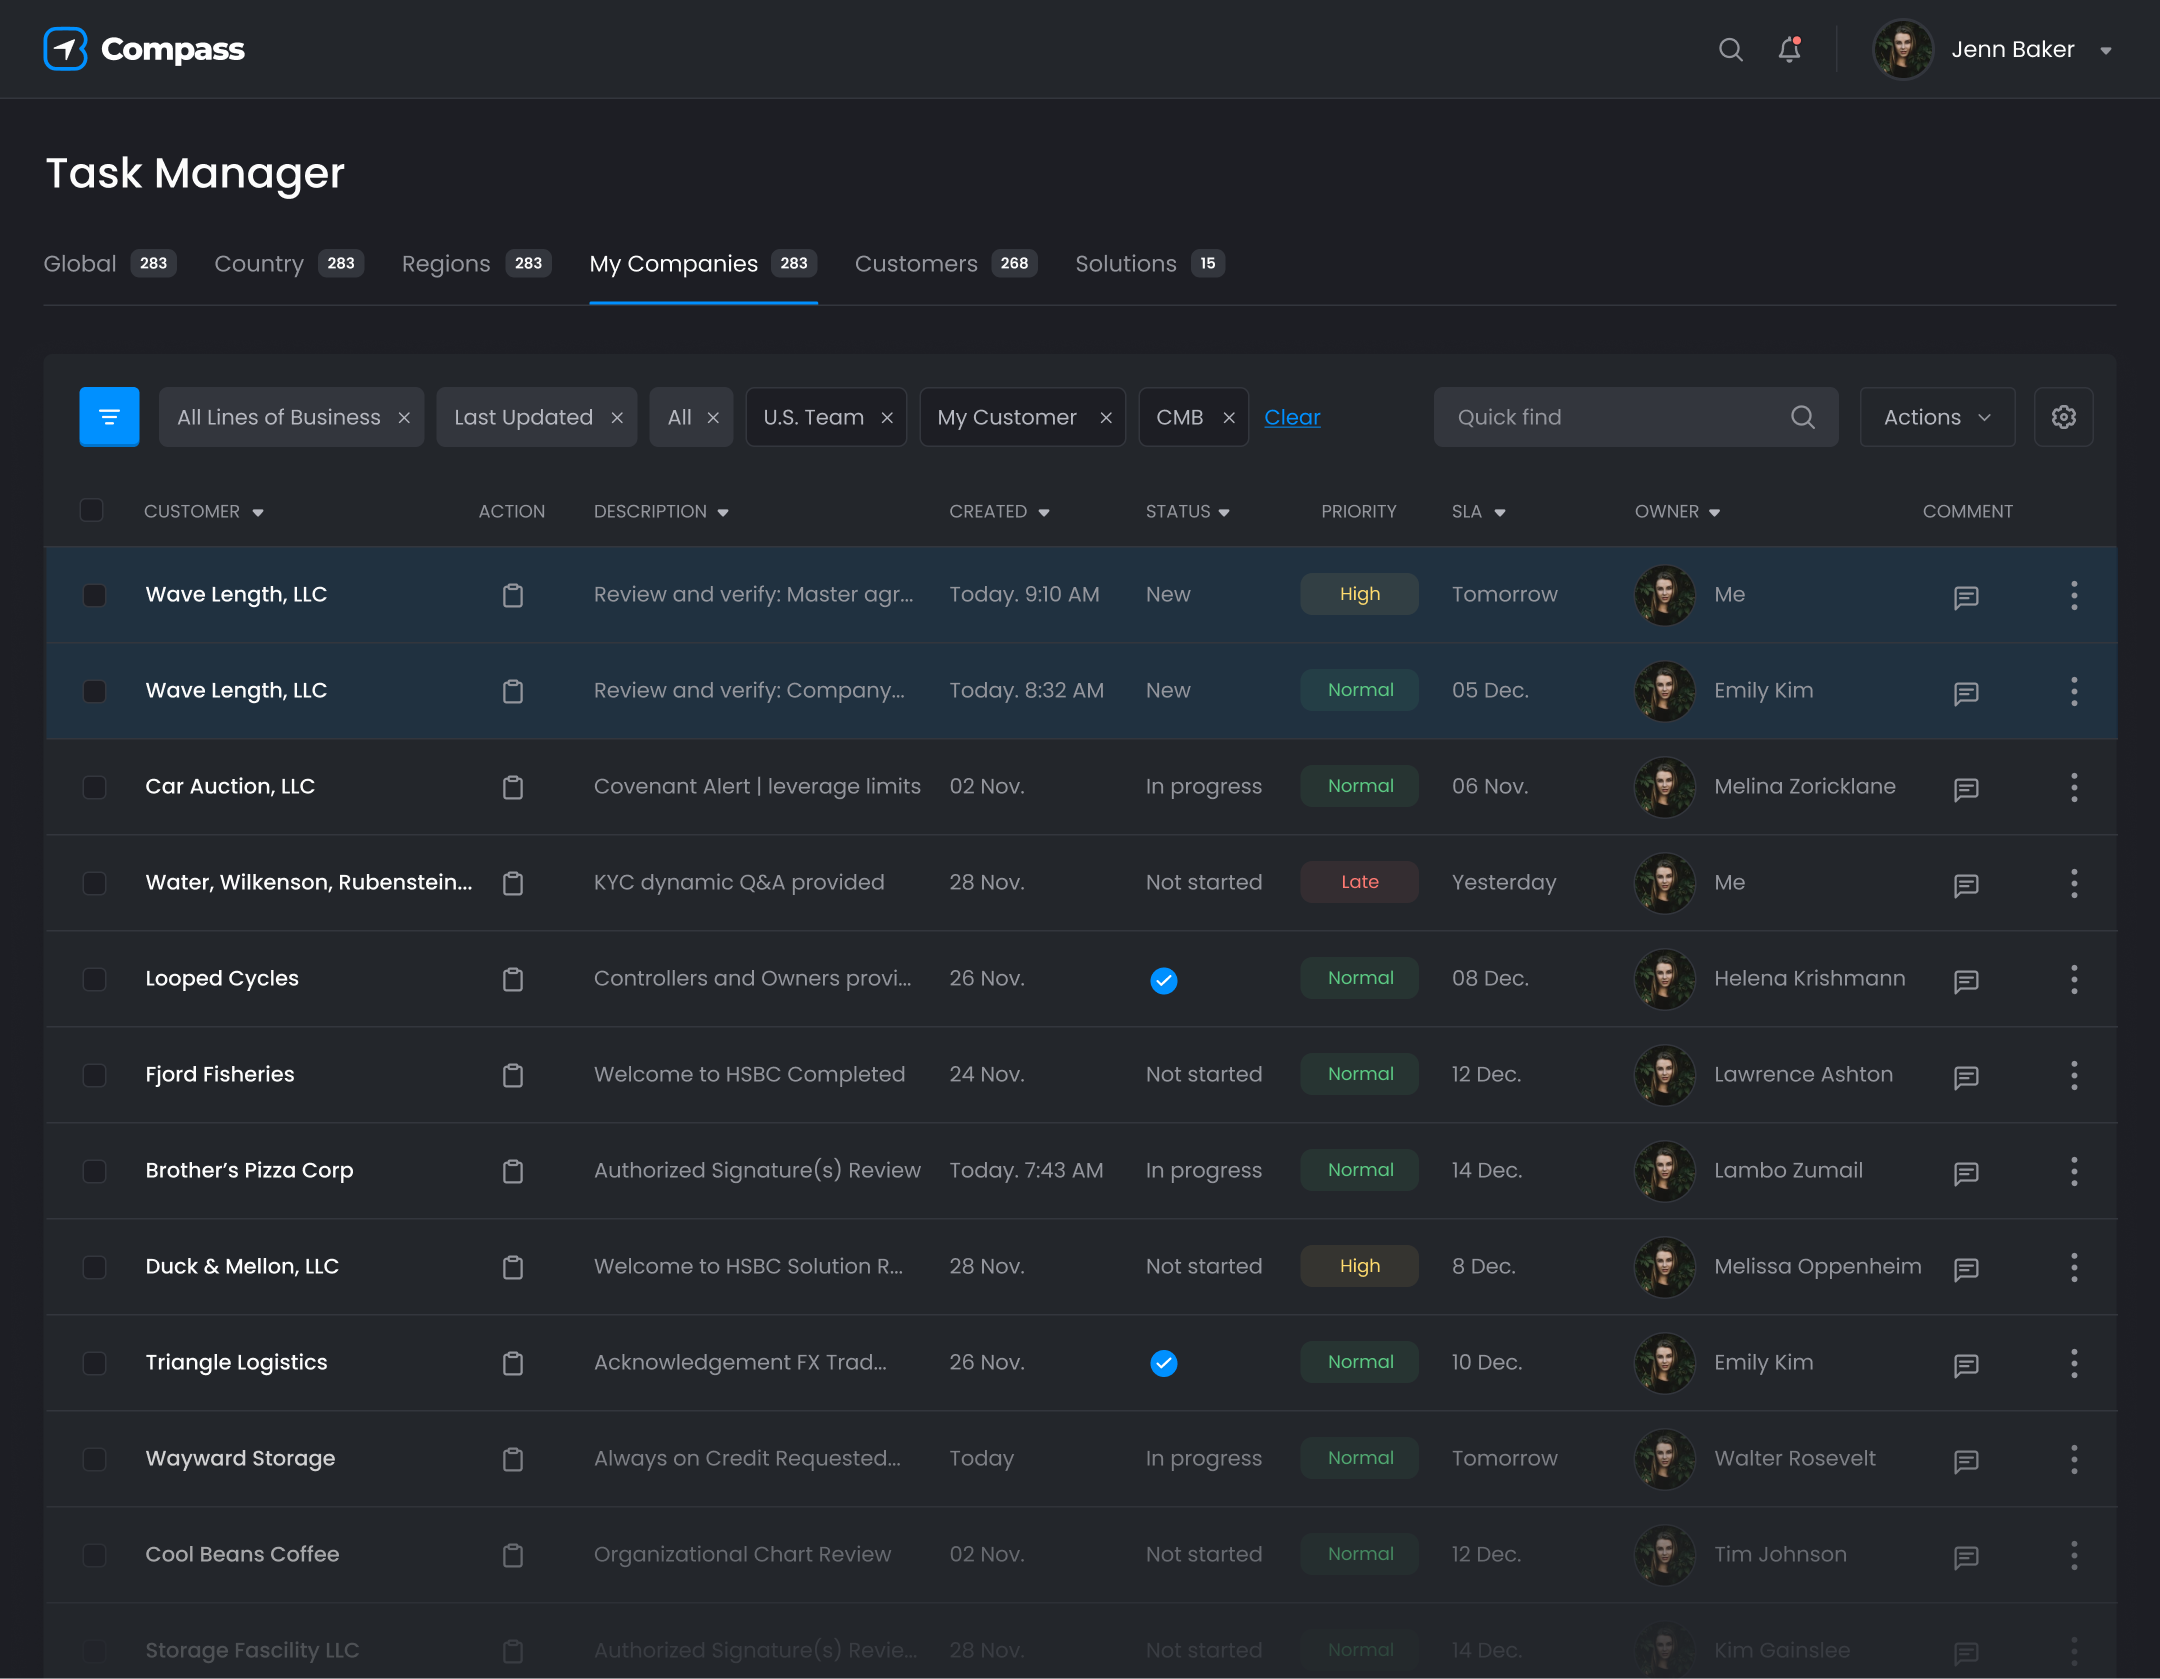This screenshot has height=1679, width=2160.
Task: Click the blue filter icon button
Action: [x=109, y=417]
